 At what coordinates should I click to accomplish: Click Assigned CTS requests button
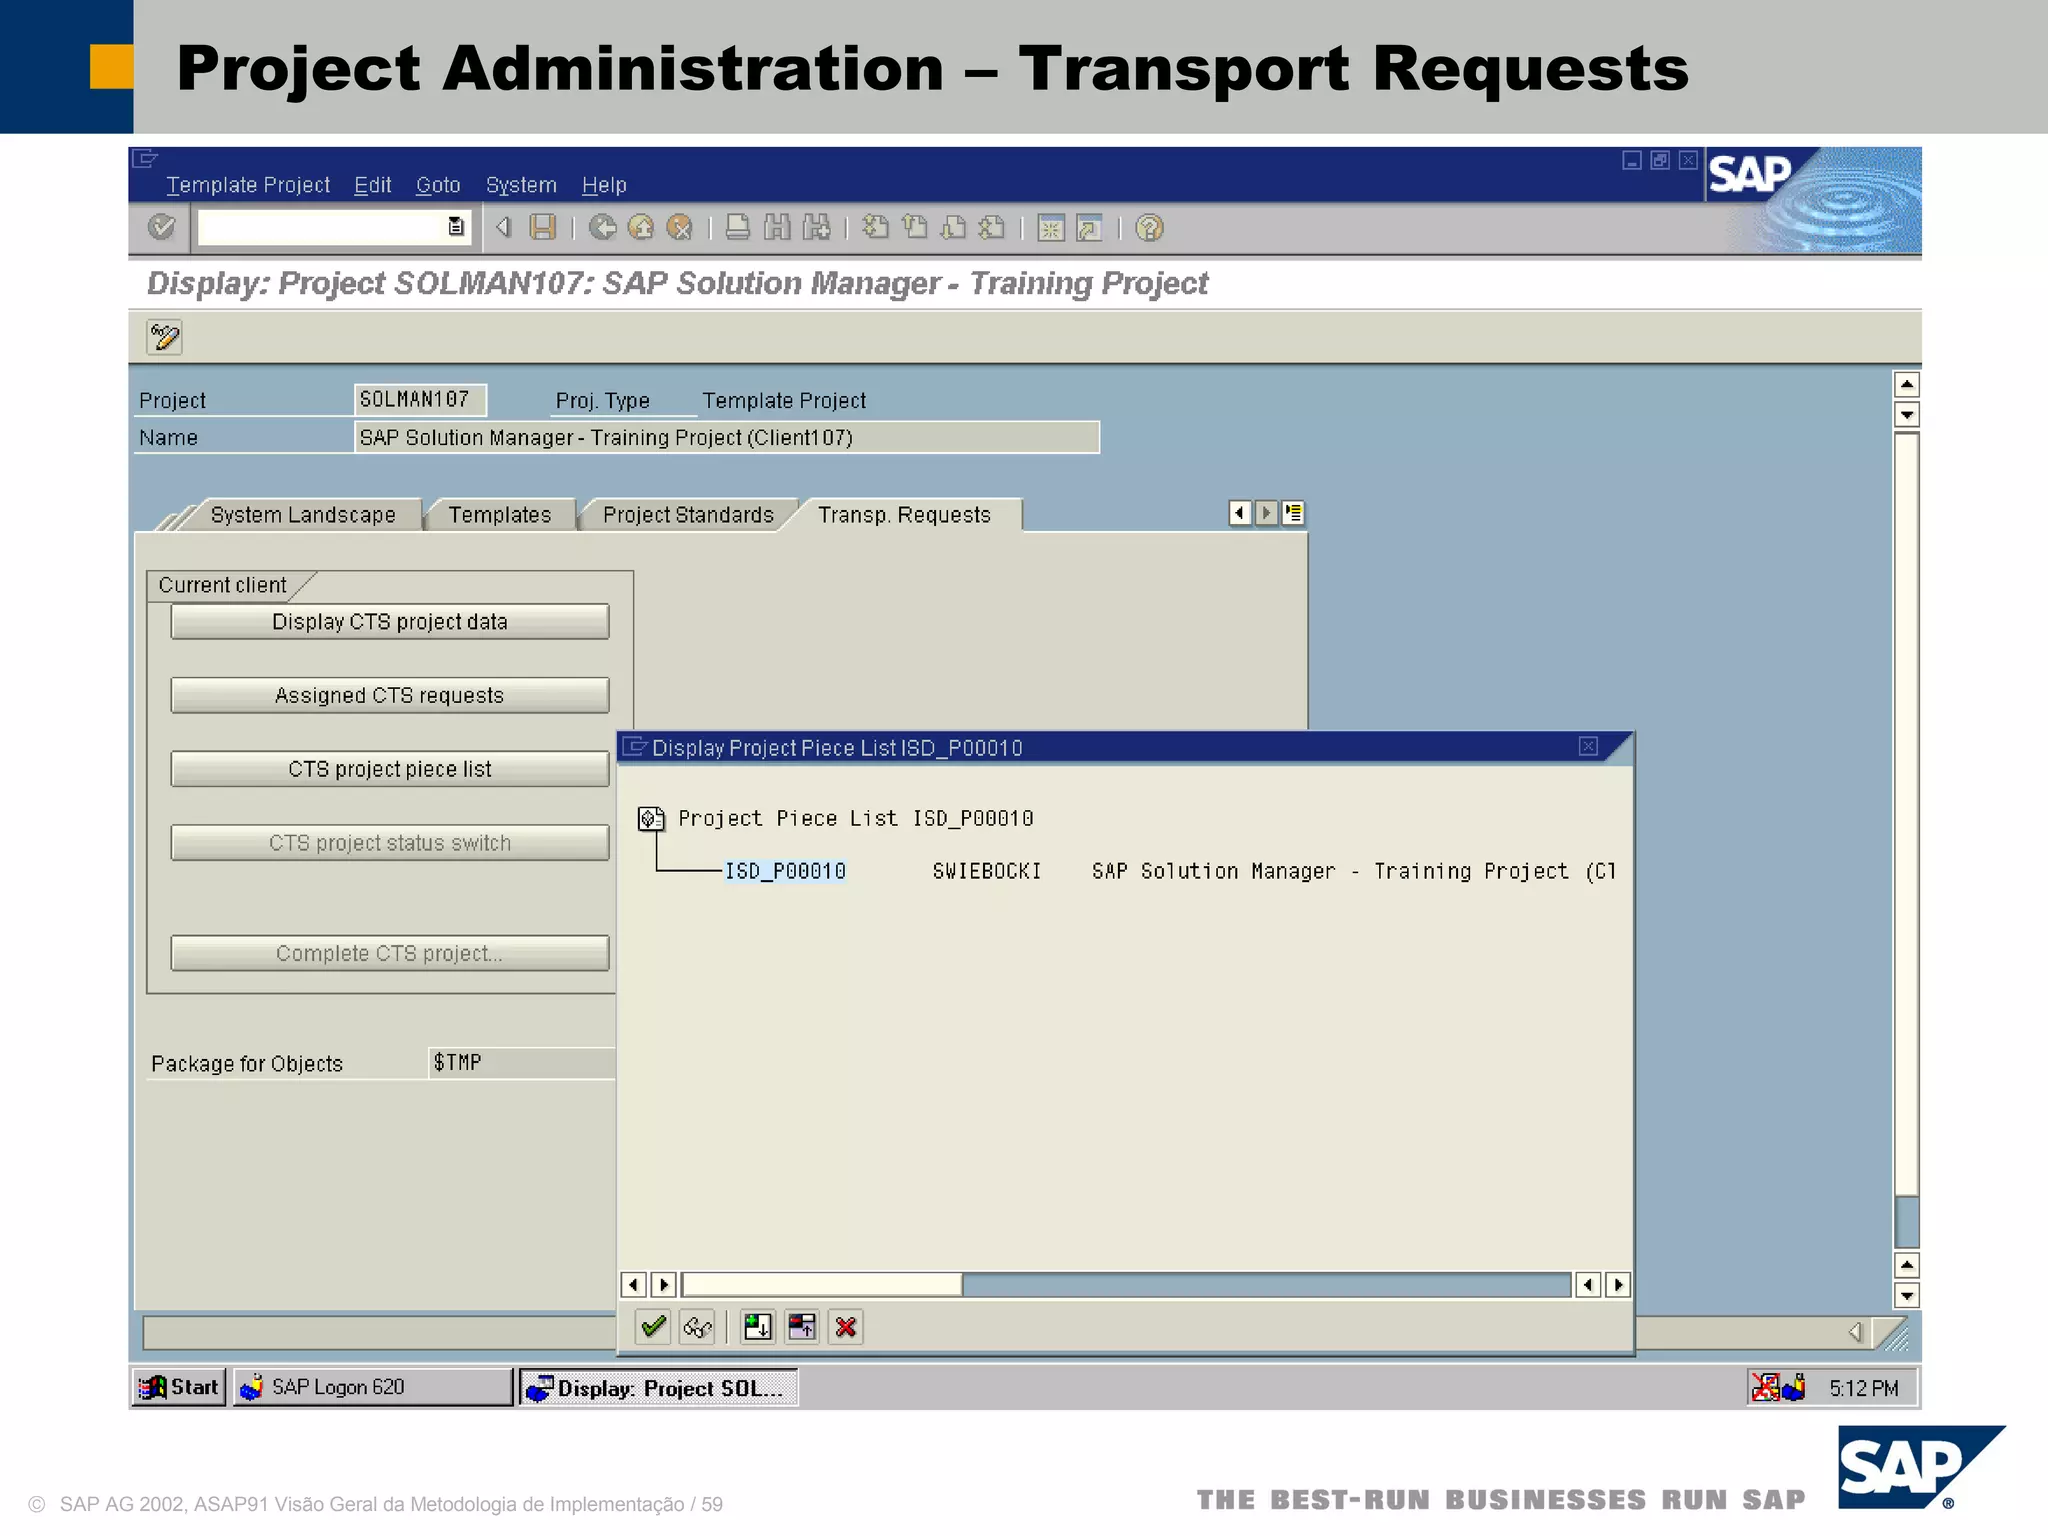pyautogui.click(x=390, y=695)
